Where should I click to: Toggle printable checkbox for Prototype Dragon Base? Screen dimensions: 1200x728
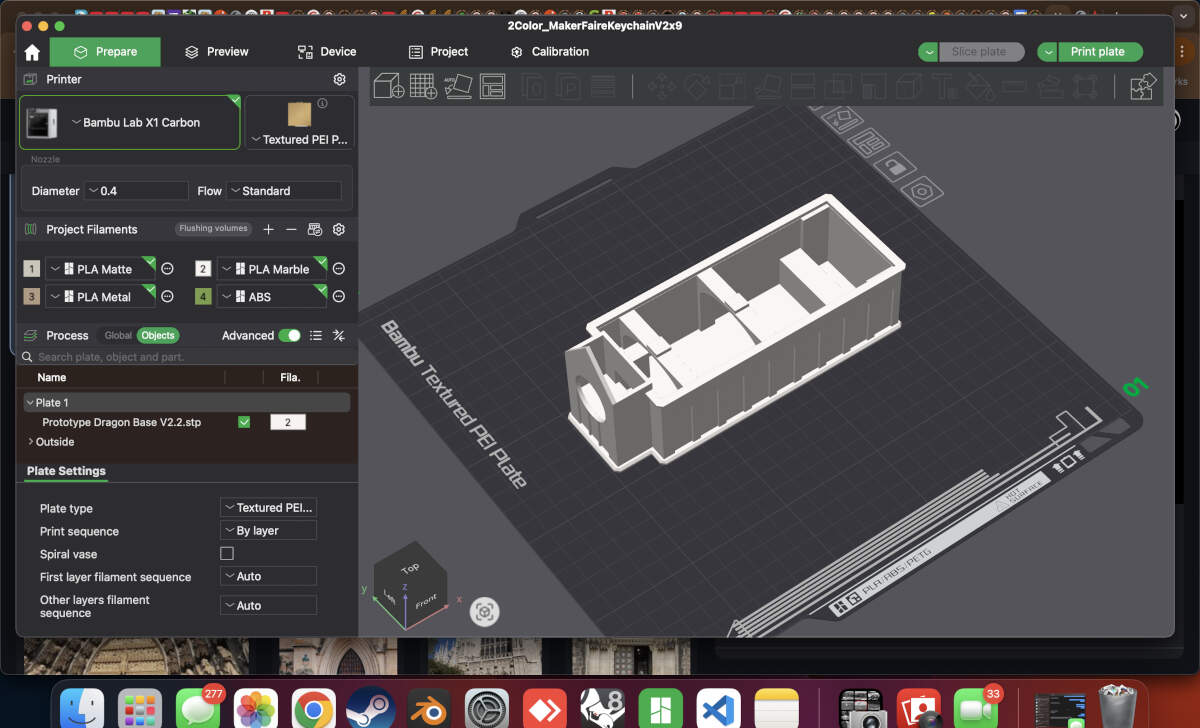click(x=244, y=422)
